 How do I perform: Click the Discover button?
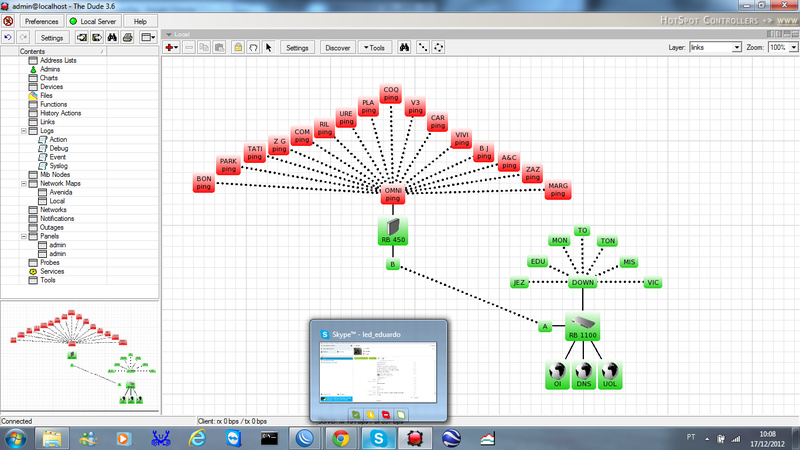click(338, 47)
